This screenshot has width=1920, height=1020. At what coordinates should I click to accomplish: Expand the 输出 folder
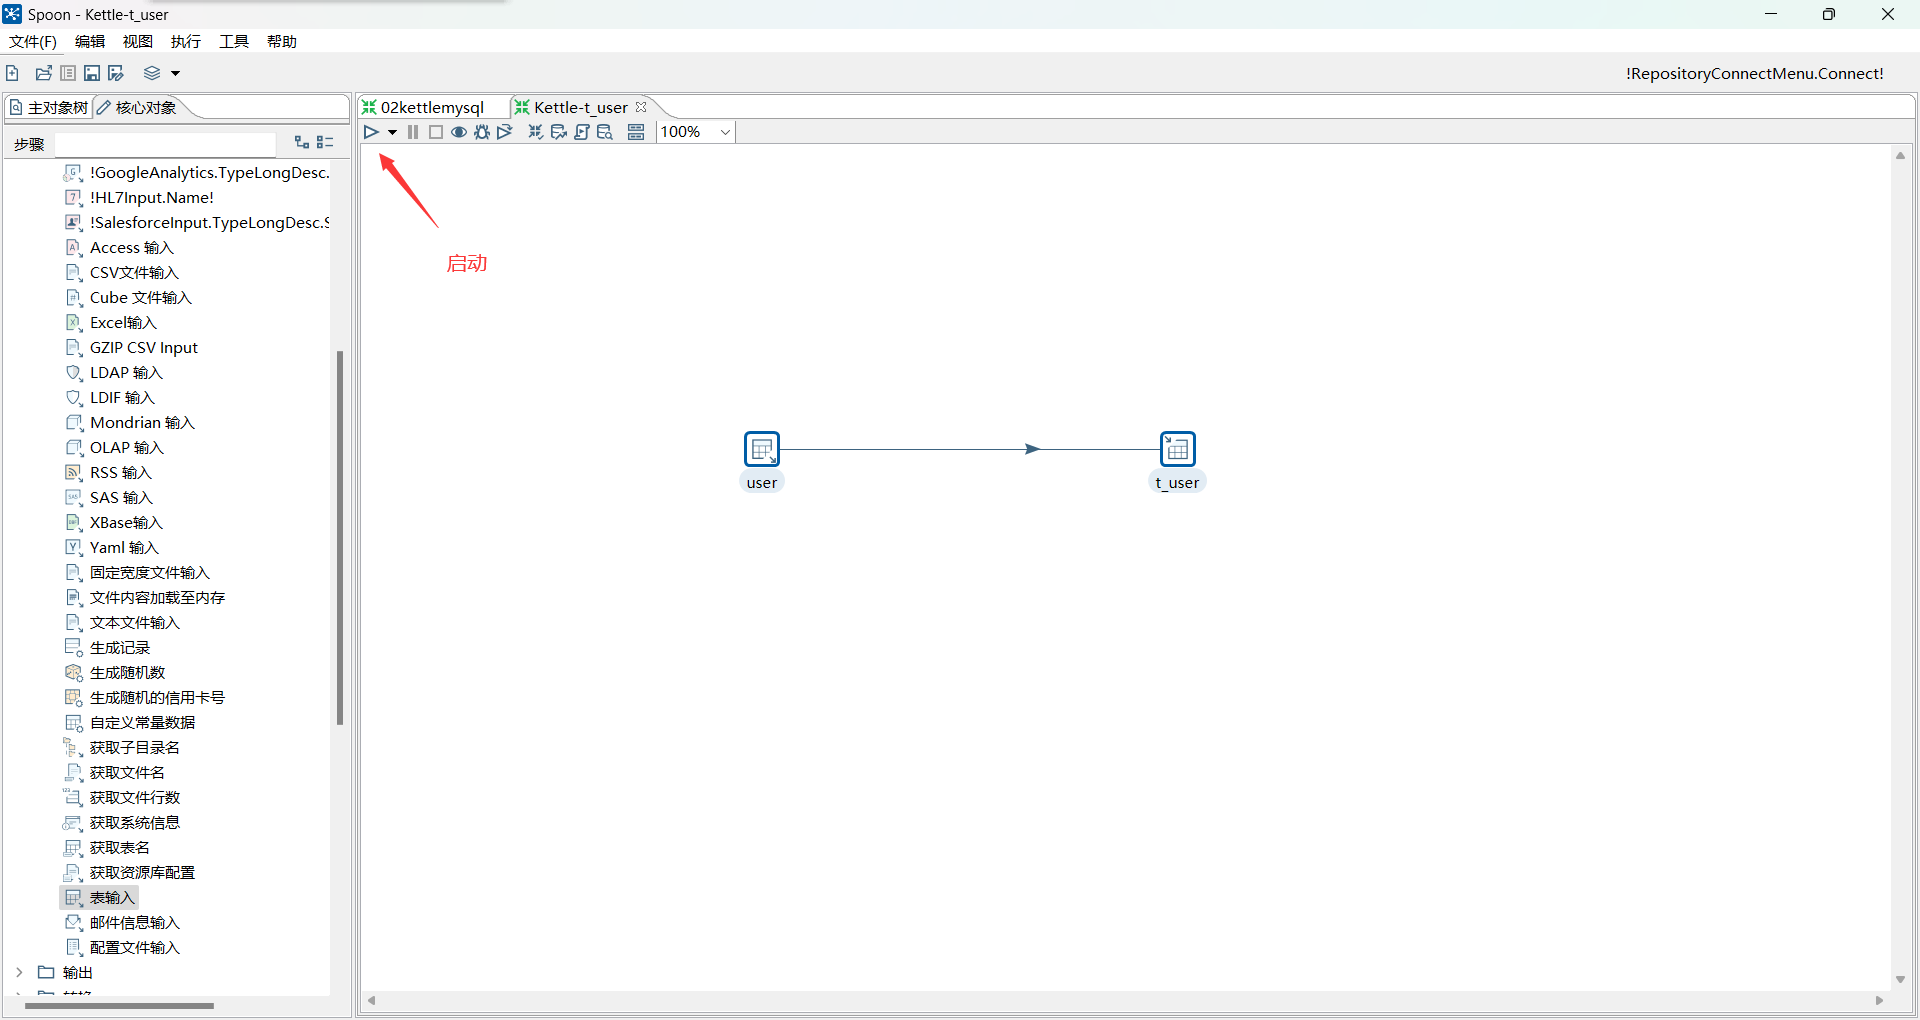(x=19, y=972)
